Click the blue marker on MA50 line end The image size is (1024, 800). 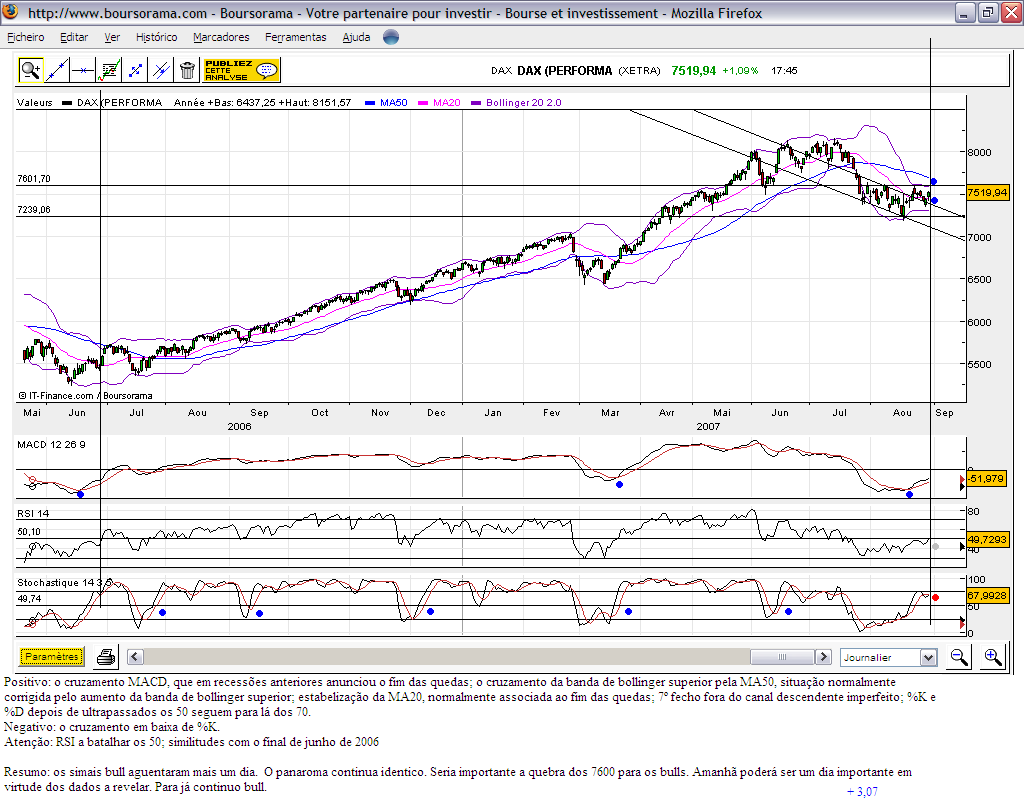tap(934, 182)
